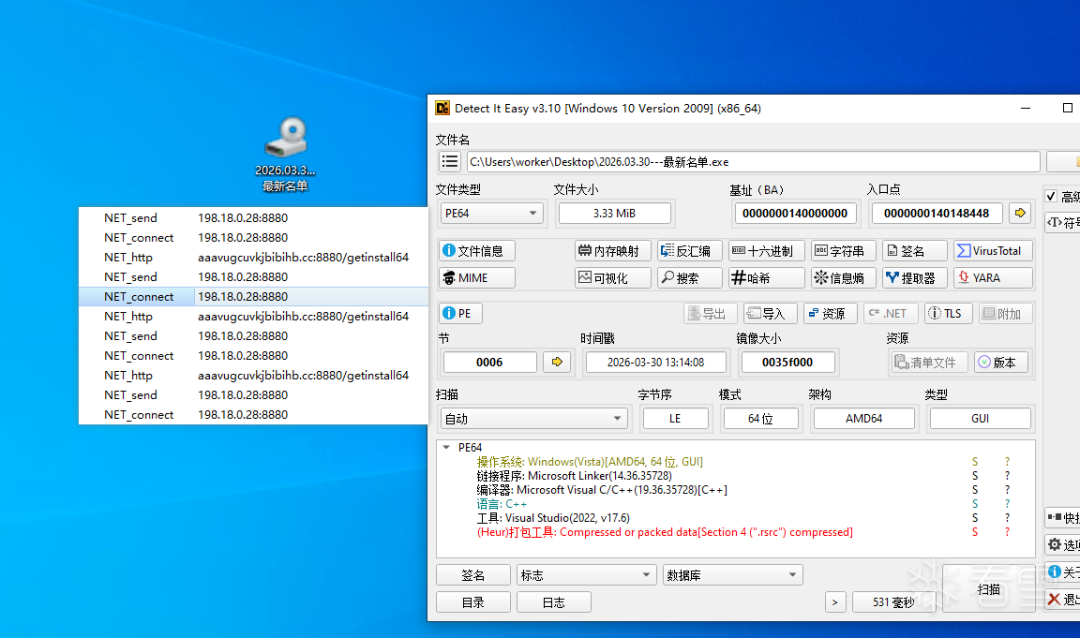Select the 最新名单 desktop file icon
This screenshot has height=638, width=1080.
(x=286, y=154)
